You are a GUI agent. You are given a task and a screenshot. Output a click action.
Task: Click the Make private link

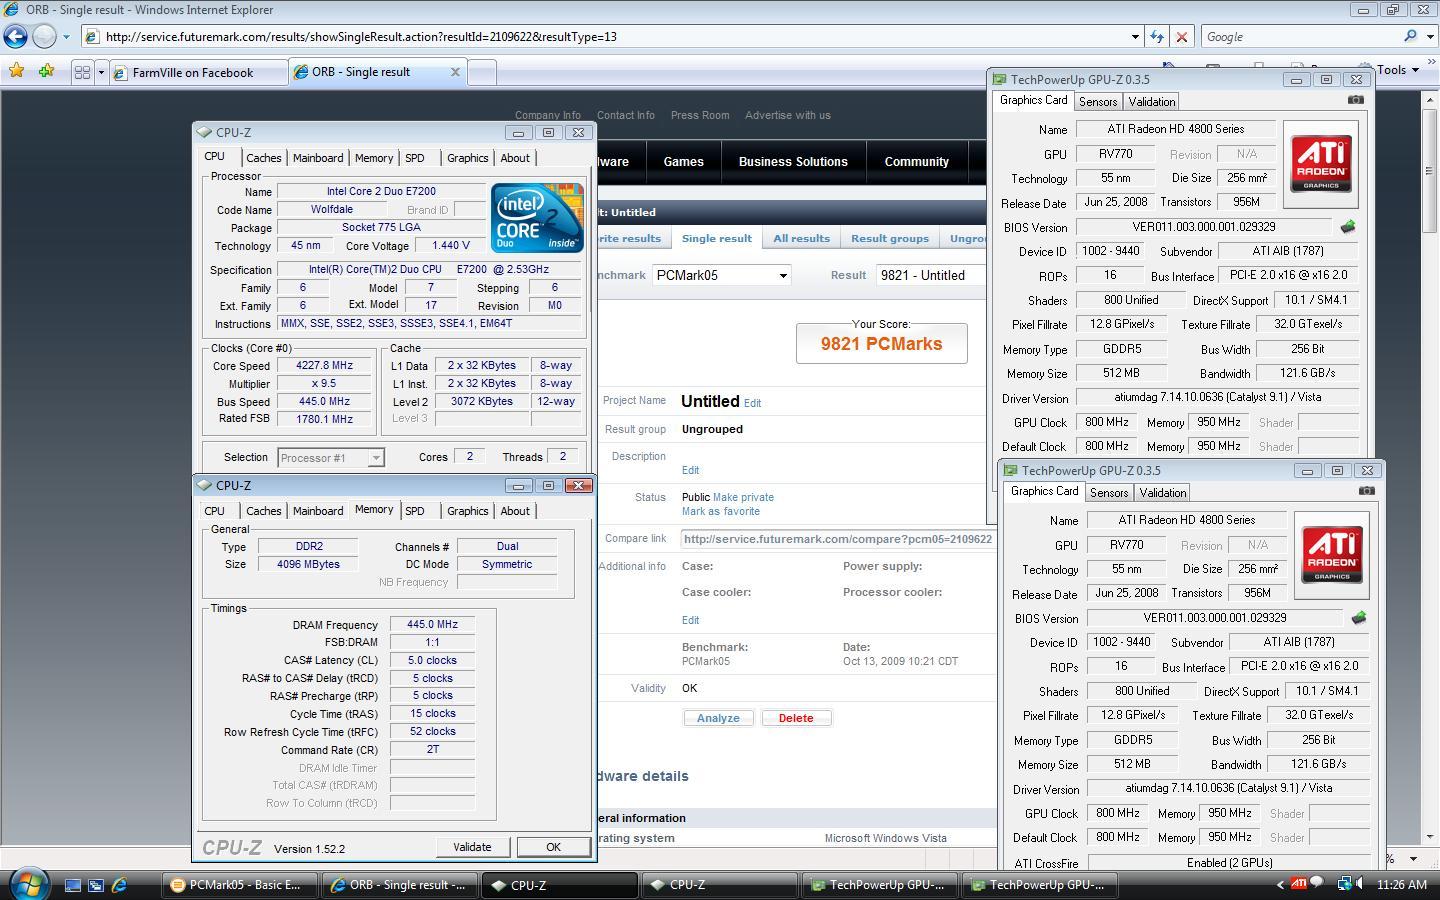pos(743,497)
